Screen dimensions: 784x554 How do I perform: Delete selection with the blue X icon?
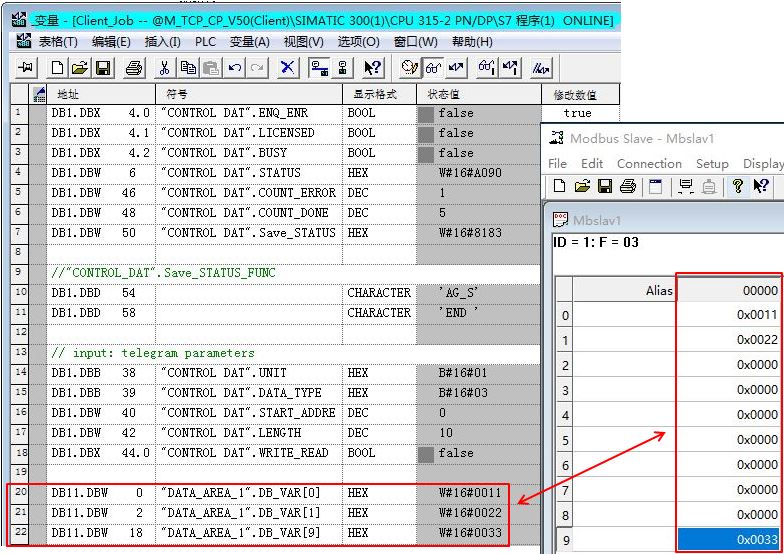288,68
